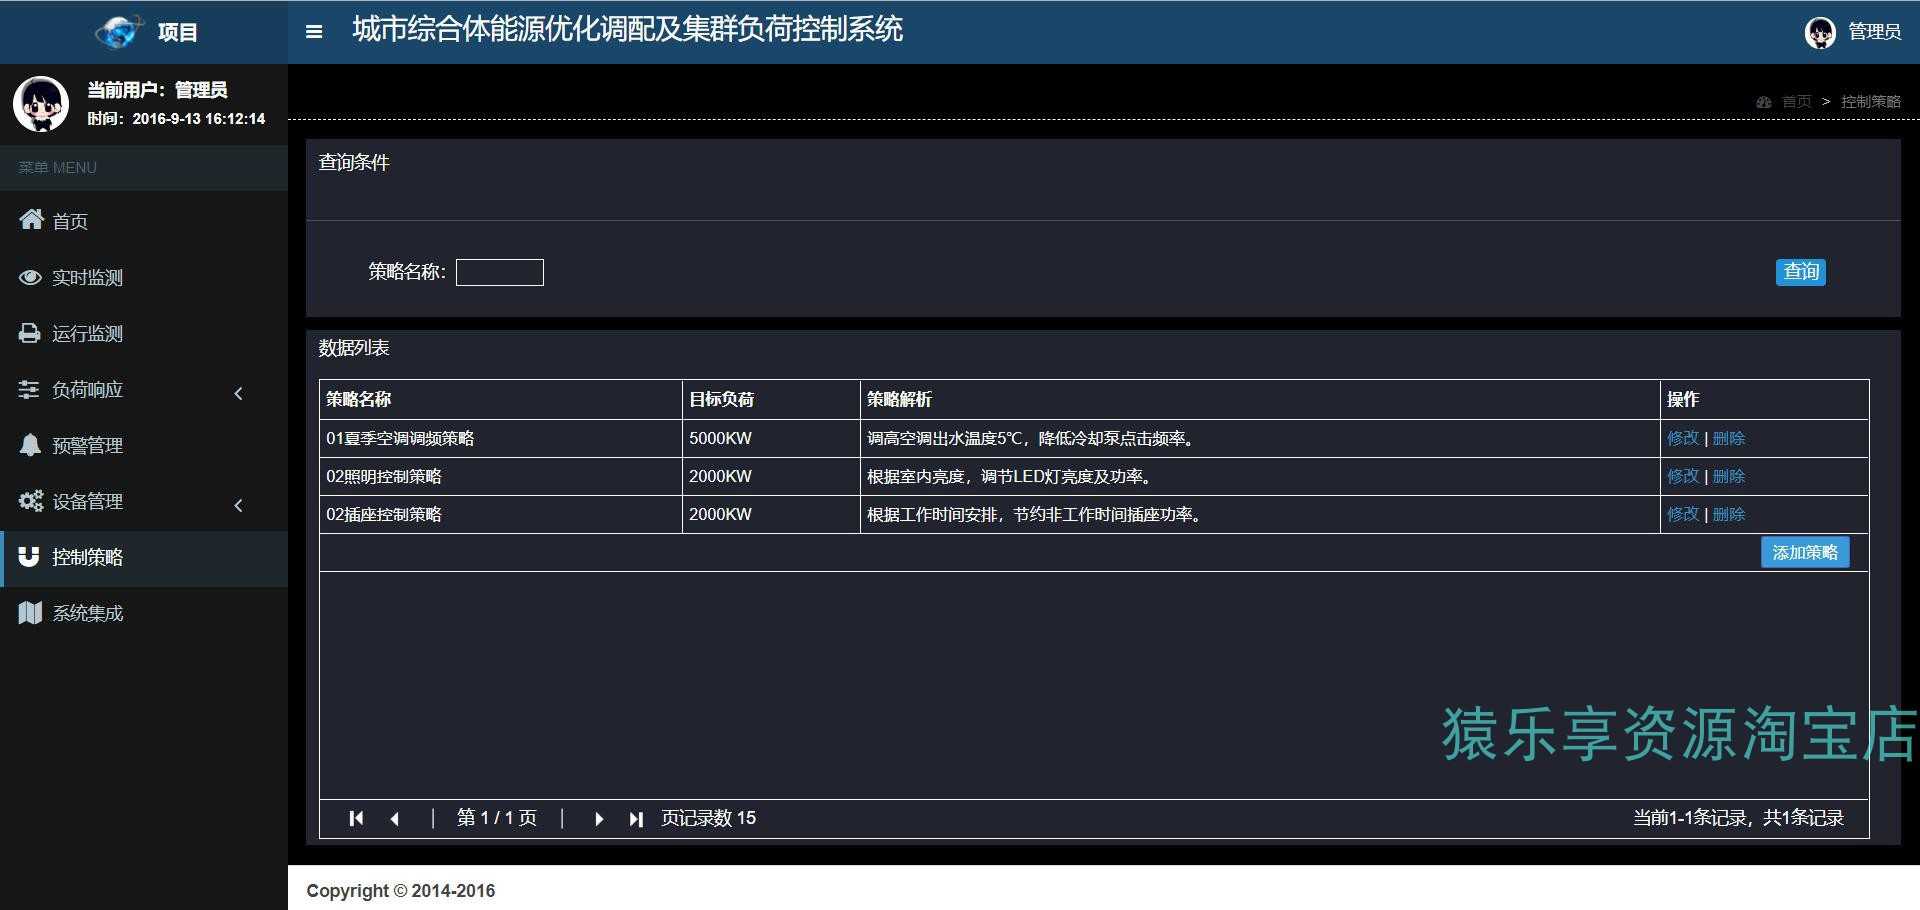Click 2000KW in the 02插座控制策略 row
The width and height of the screenshot is (1920, 910).
[x=771, y=514]
